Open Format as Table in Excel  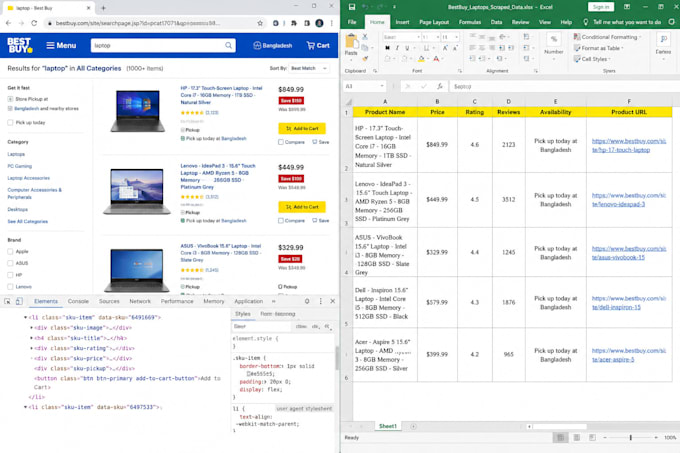click(x=598, y=48)
